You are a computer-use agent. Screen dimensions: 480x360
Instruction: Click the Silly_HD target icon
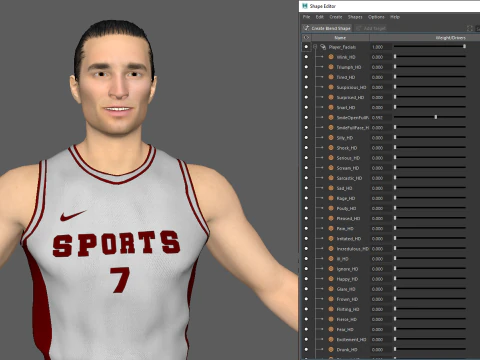pos(331,138)
